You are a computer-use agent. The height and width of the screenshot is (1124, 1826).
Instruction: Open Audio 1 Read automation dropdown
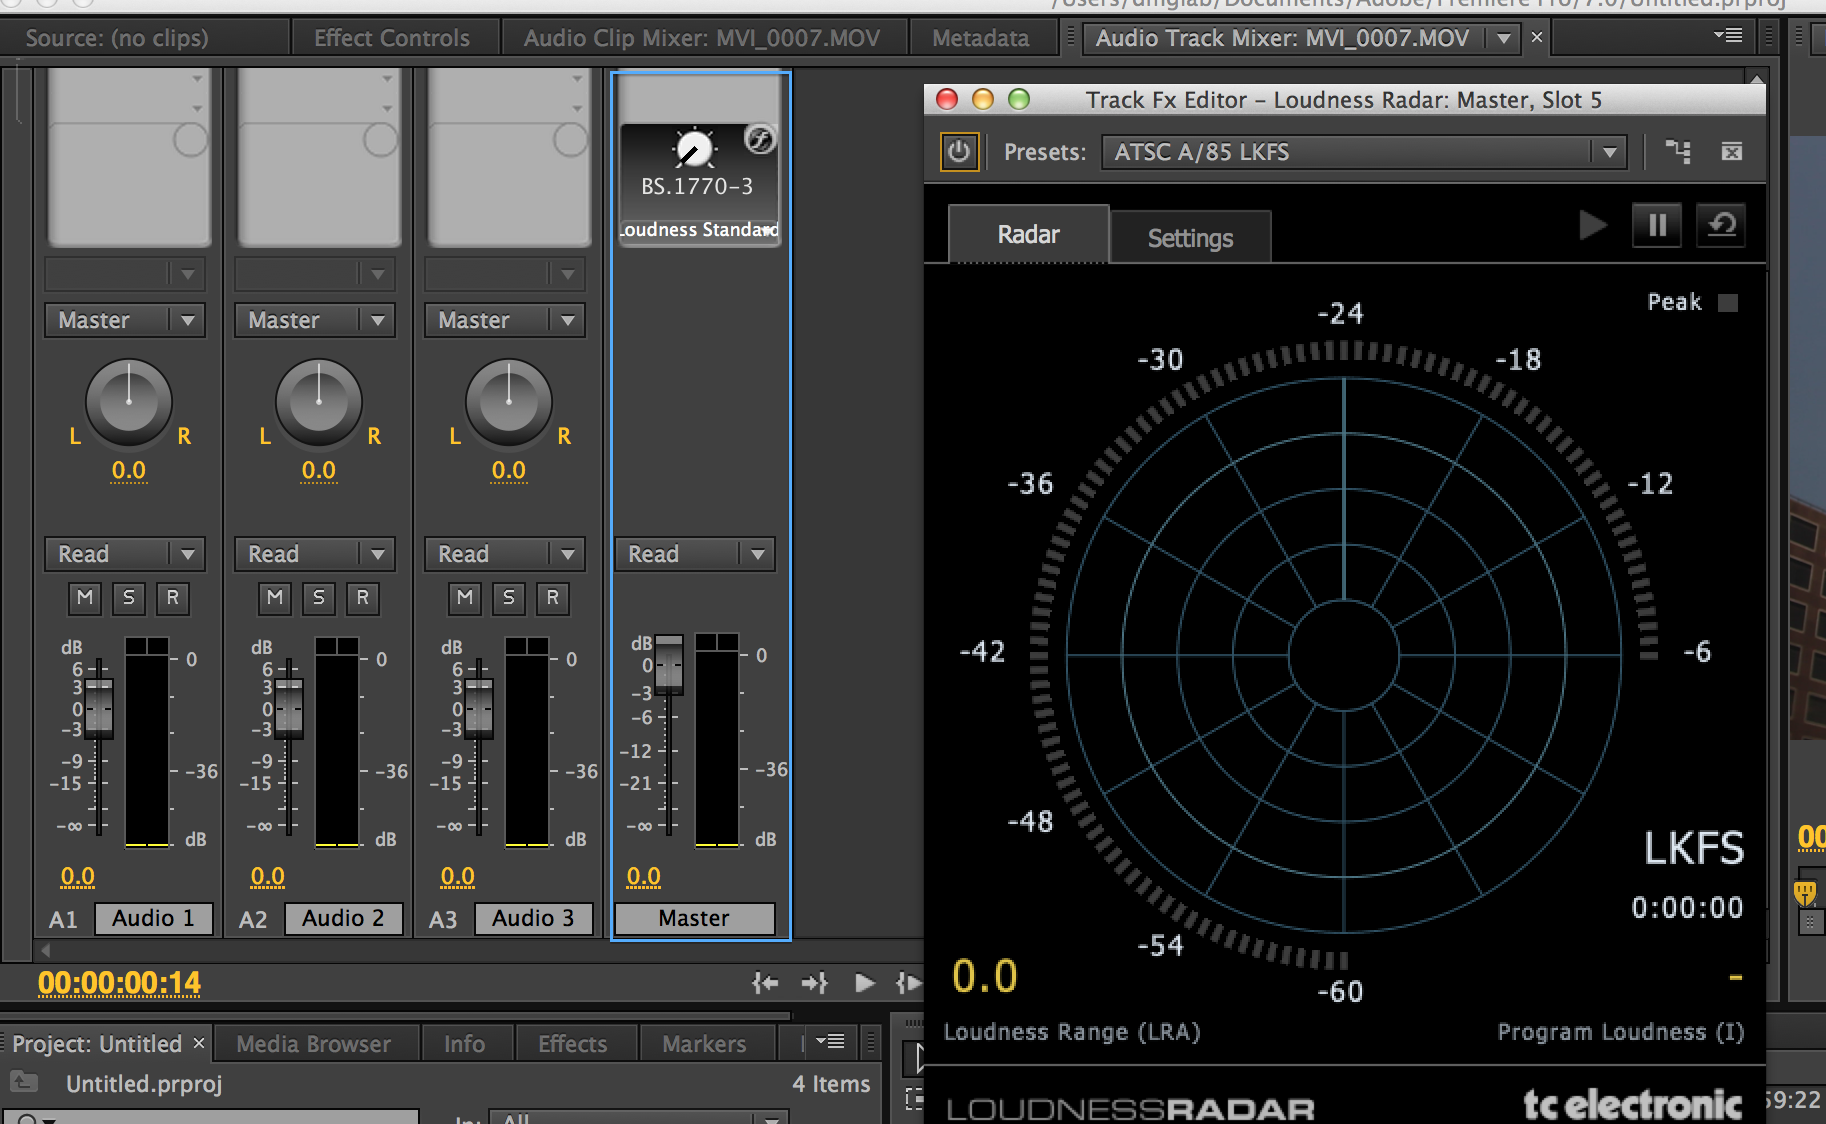125,554
